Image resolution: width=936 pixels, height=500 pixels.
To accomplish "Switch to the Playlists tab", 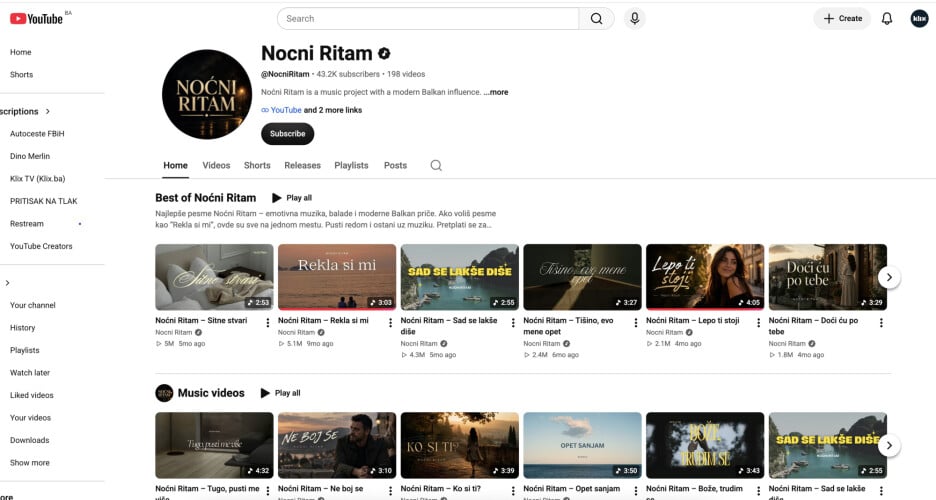I will [x=352, y=165].
